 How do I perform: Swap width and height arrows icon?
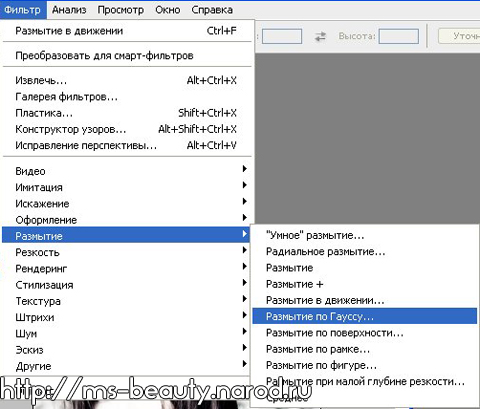(x=320, y=36)
